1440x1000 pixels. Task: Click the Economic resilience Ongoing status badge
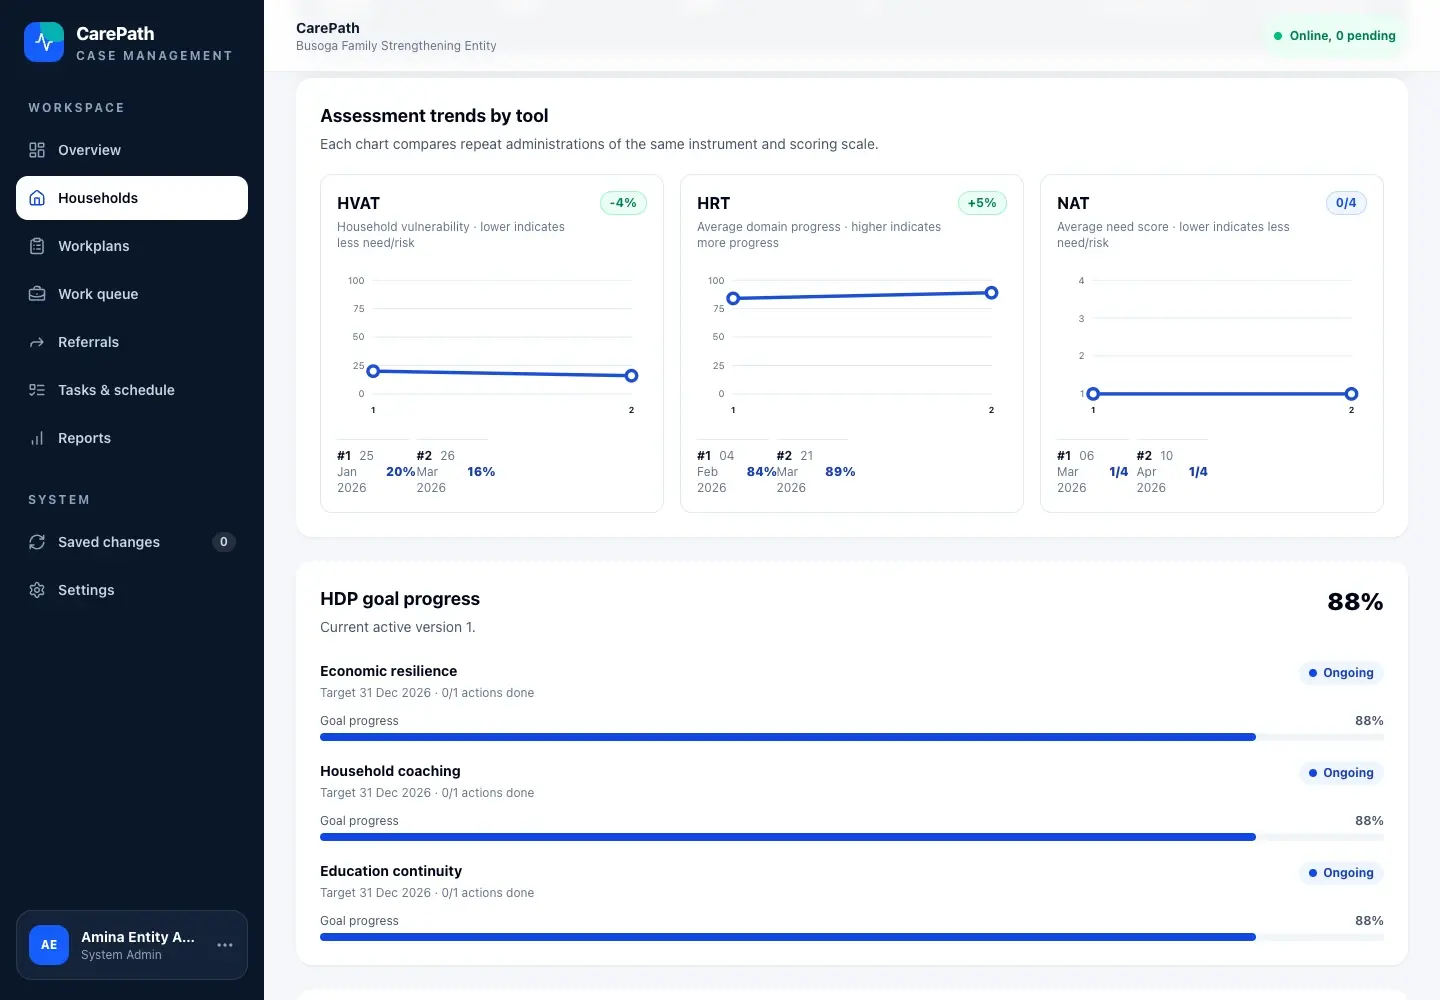tap(1341, 673)
